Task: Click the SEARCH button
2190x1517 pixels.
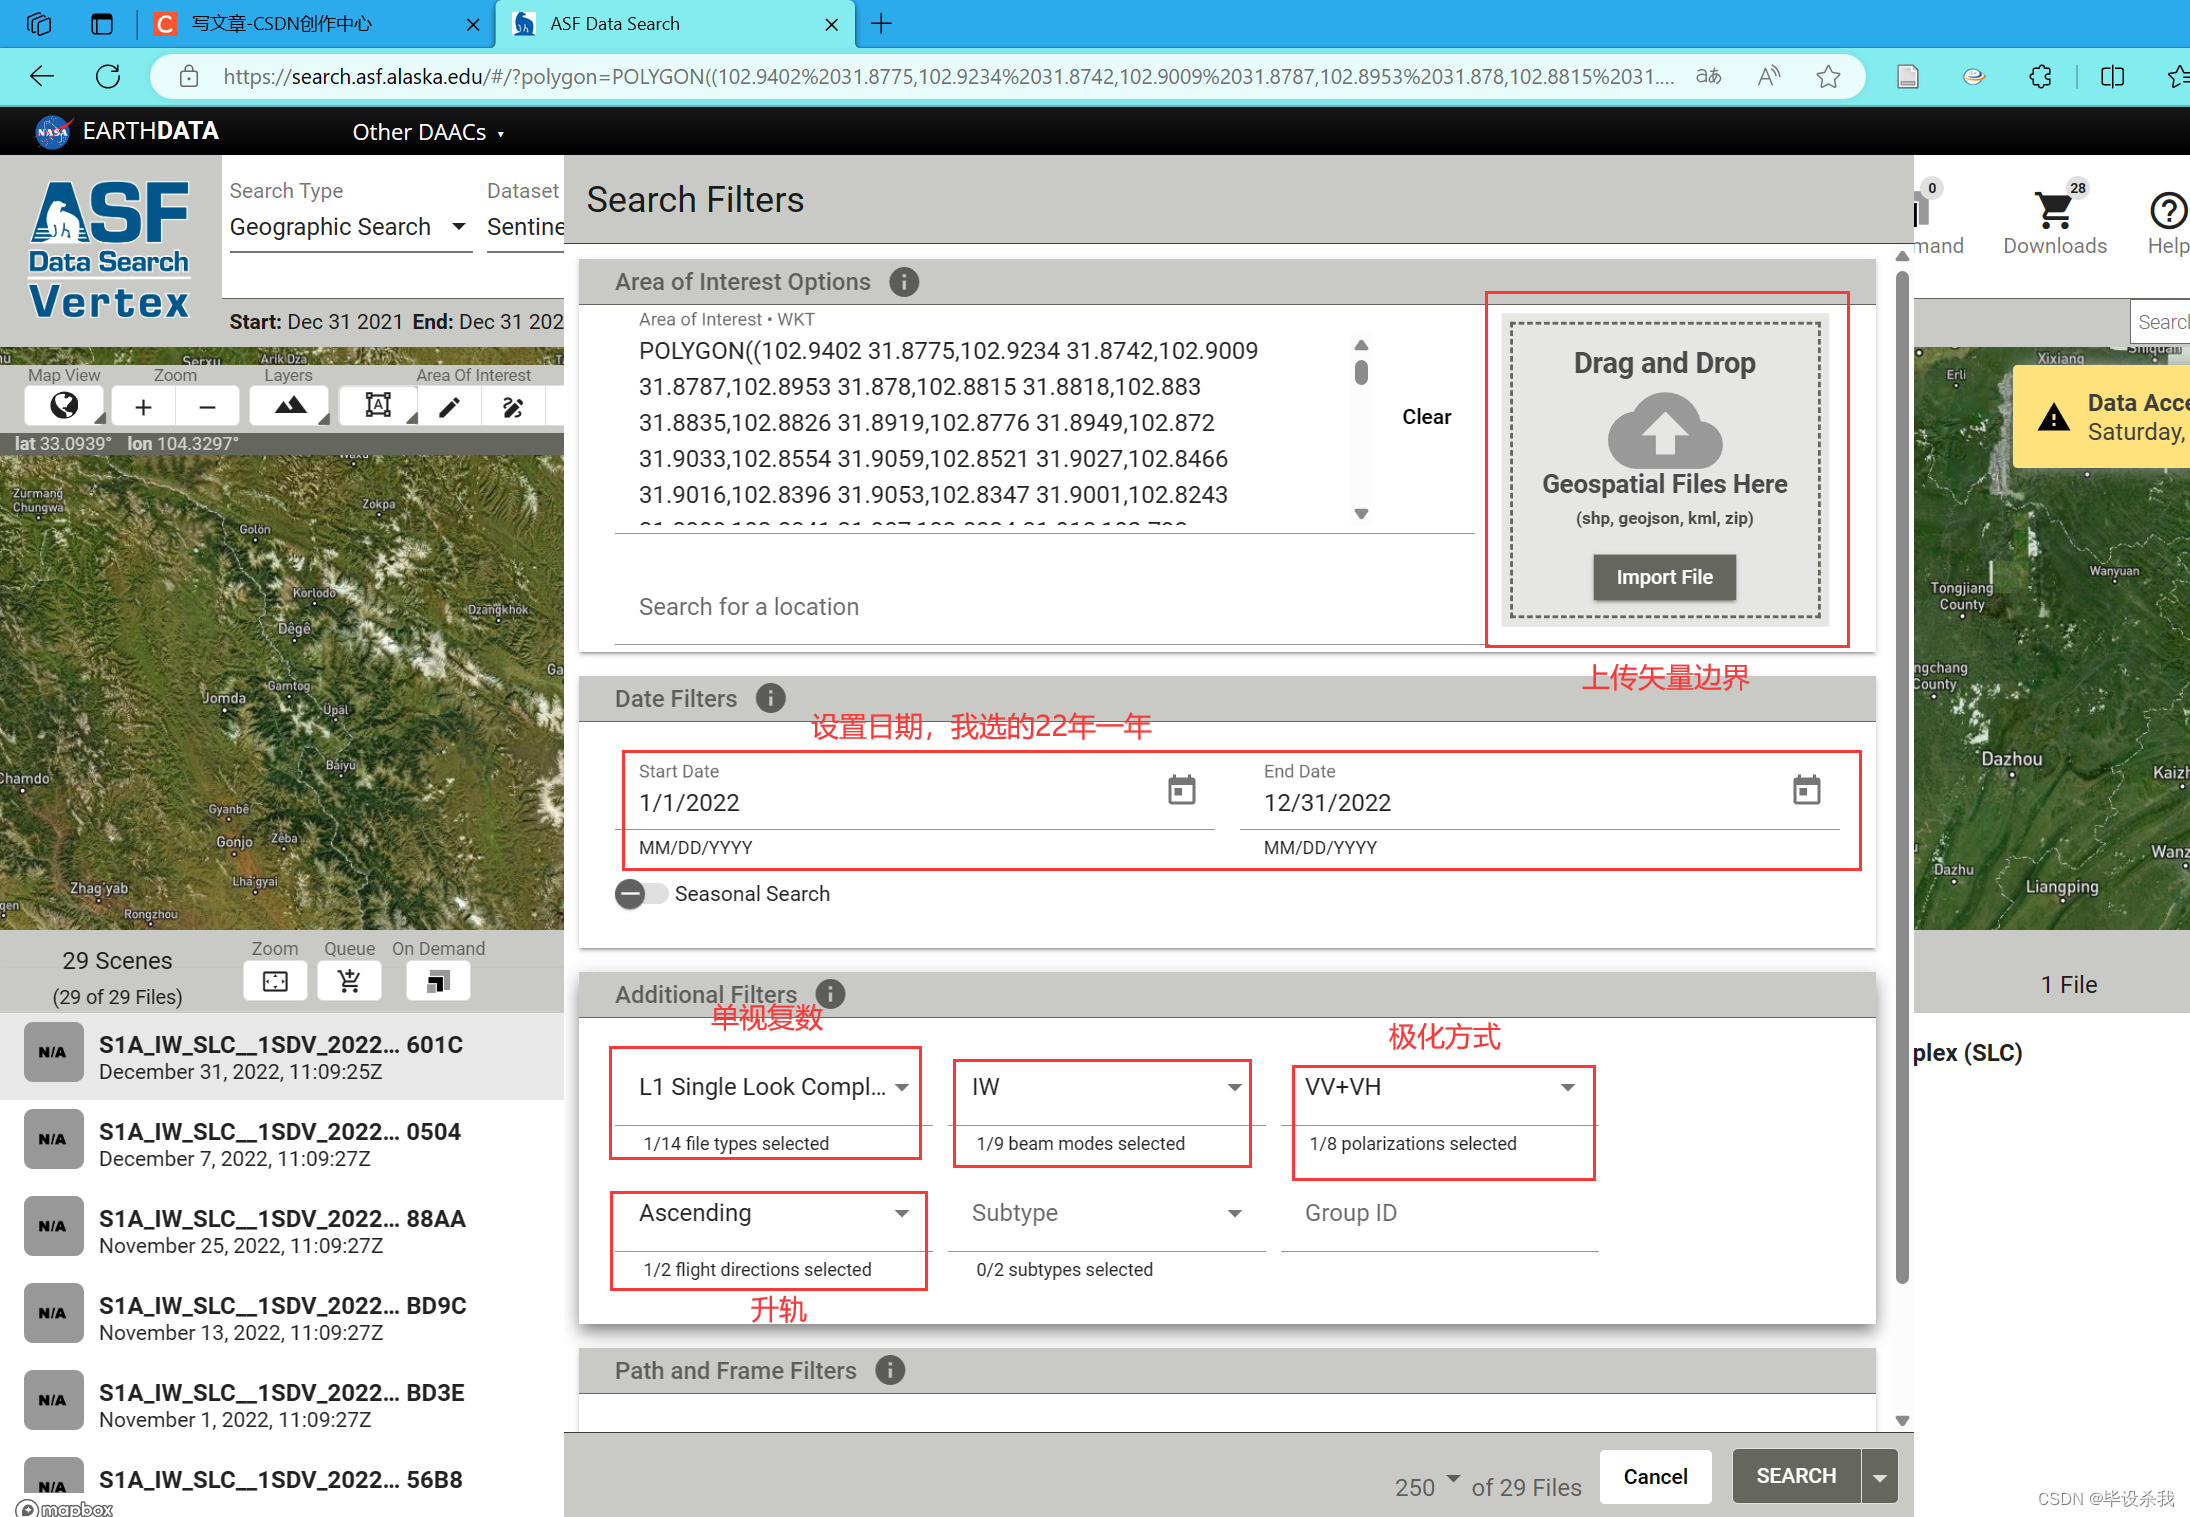Action: pyautogui.click(x=1796, y=1476)
